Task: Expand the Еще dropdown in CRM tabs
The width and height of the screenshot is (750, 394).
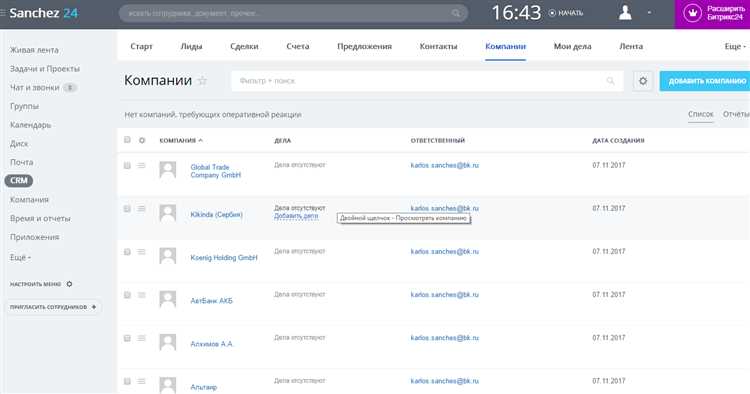Action: coord(735,46)
